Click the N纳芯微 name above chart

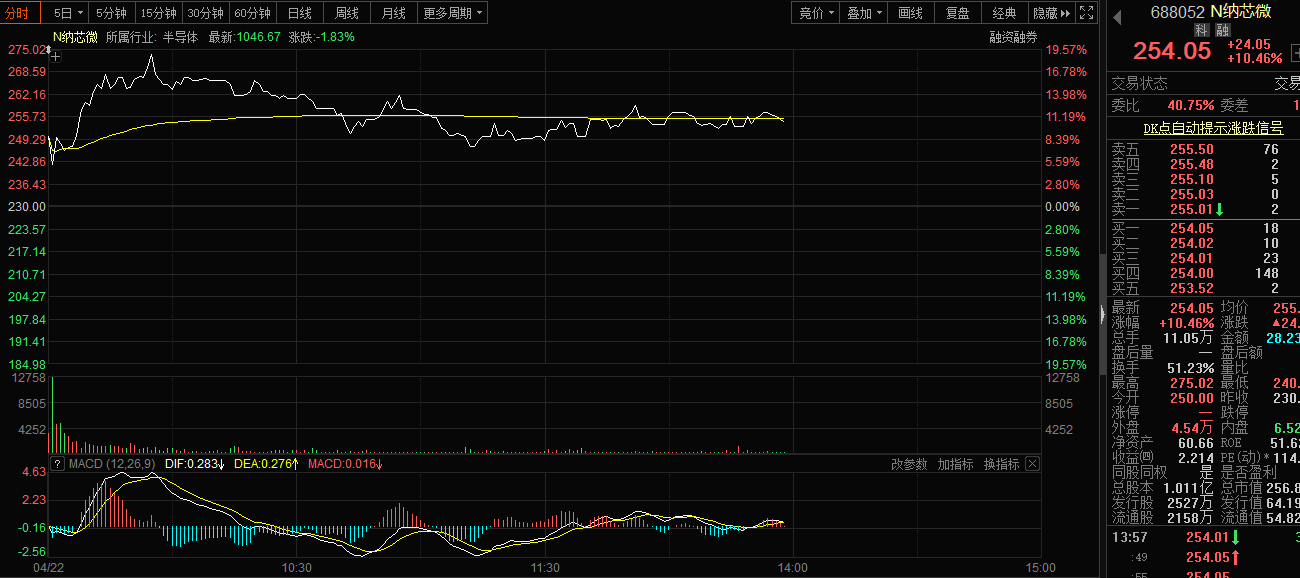[75, 36]
